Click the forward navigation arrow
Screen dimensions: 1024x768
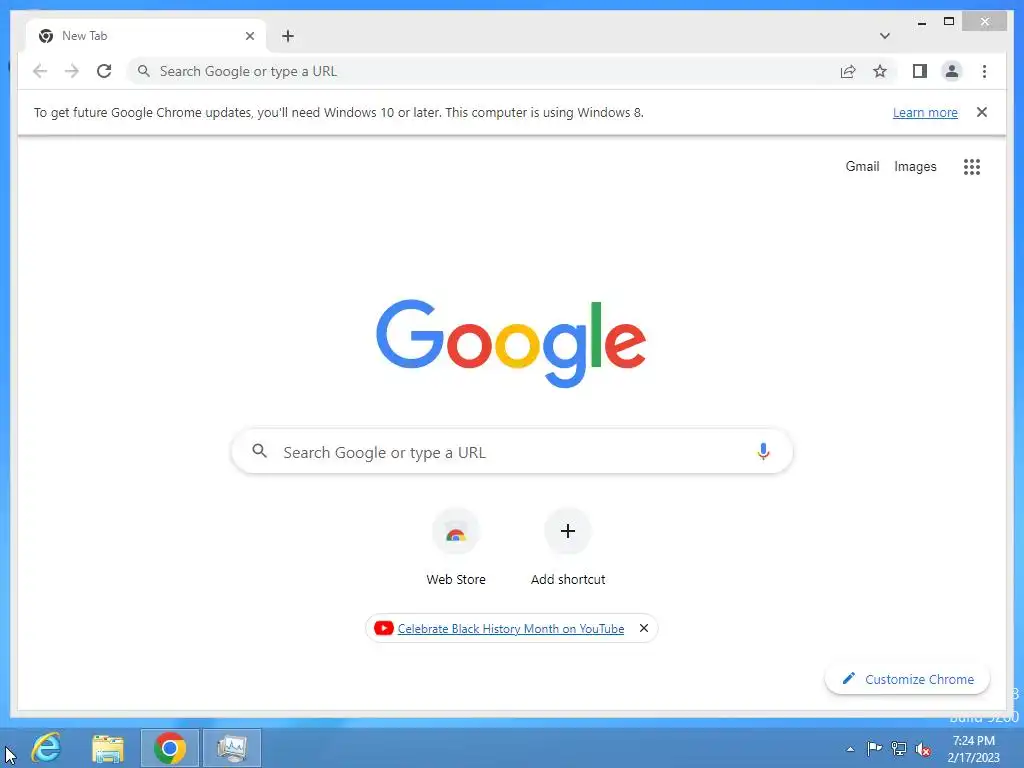click(72, 71)
